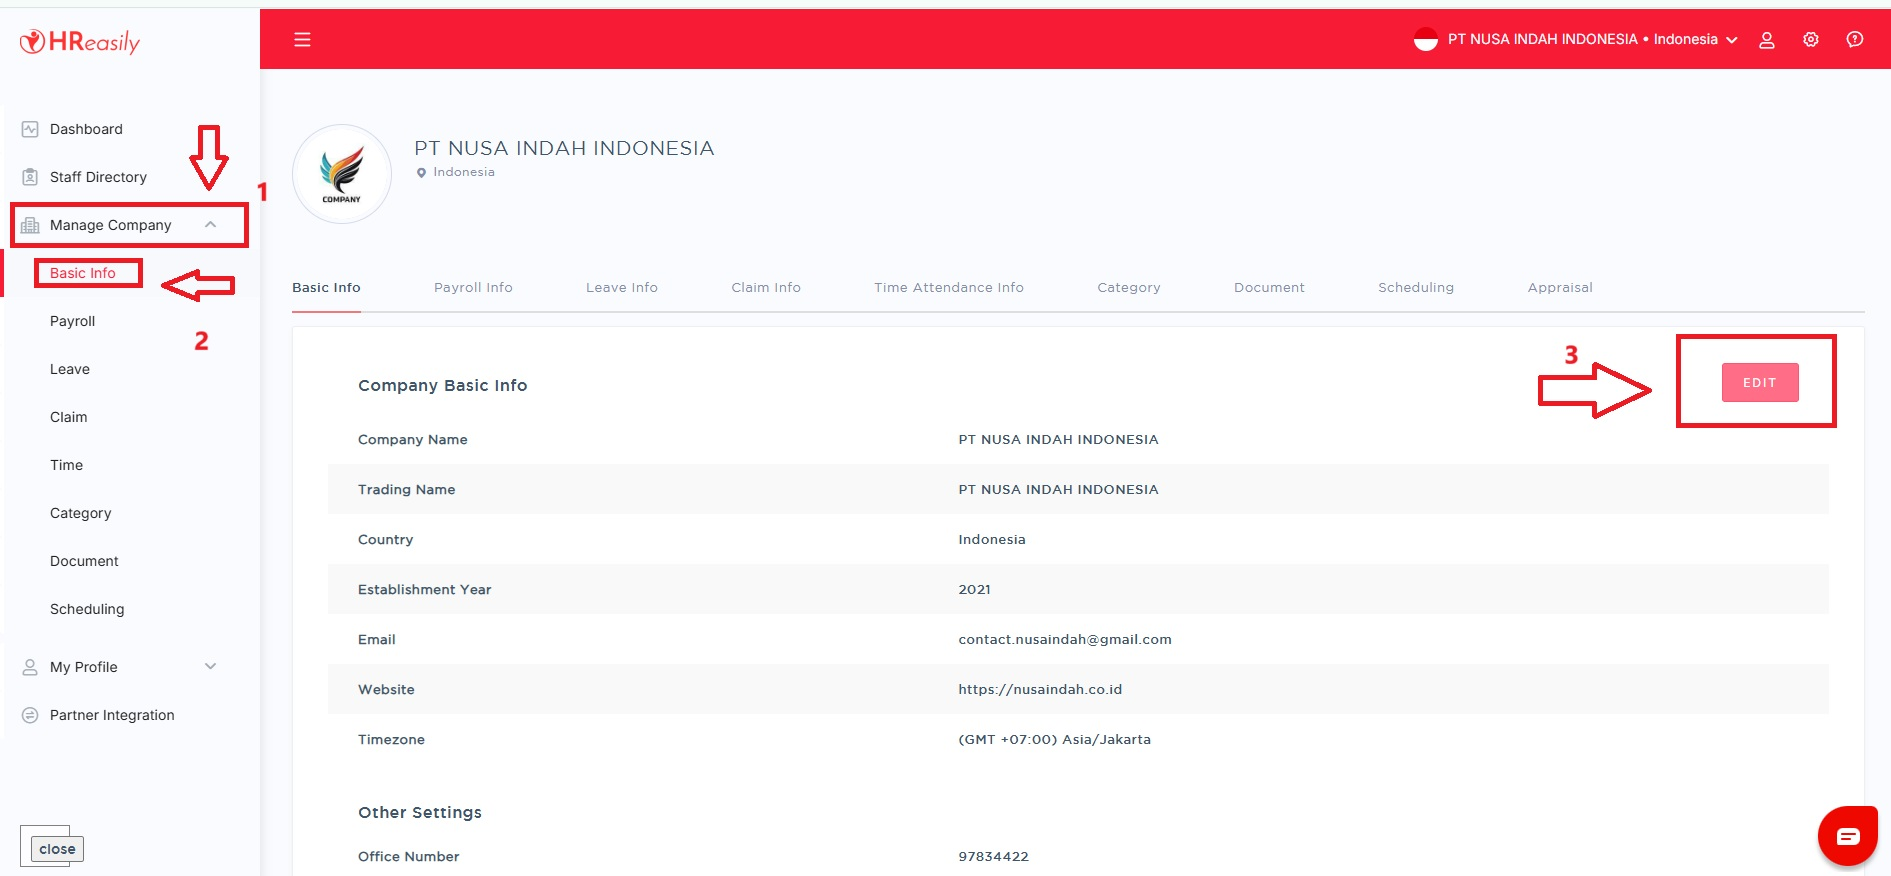Switch to the Category tab

coord(1129,288)
